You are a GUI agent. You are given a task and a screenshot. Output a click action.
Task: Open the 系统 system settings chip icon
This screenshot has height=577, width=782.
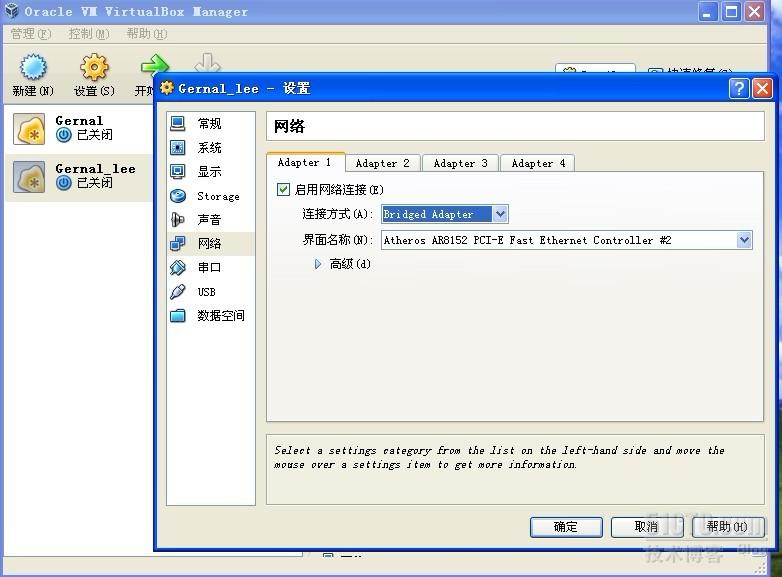point(178,148)
